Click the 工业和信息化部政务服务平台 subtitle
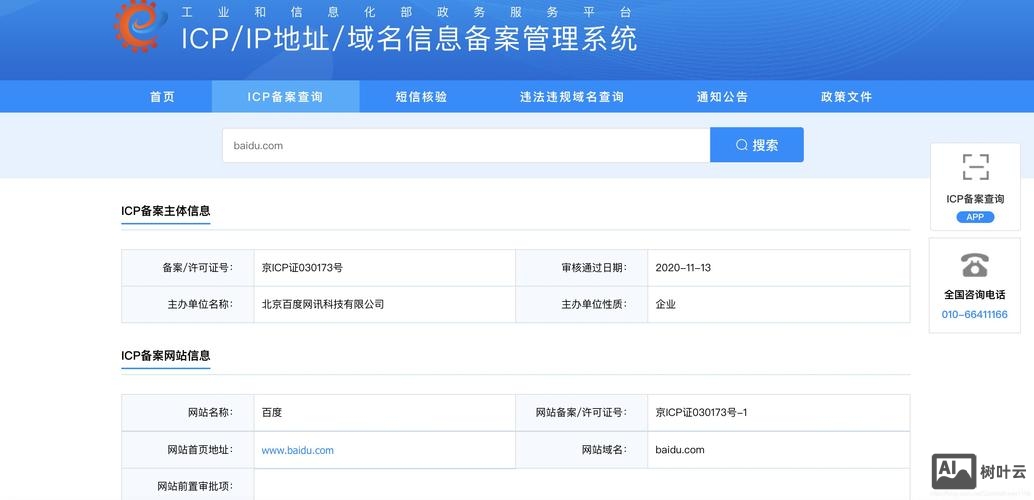Image resolution: width=1034 pixels, height=500 pixels. [407, 12]
